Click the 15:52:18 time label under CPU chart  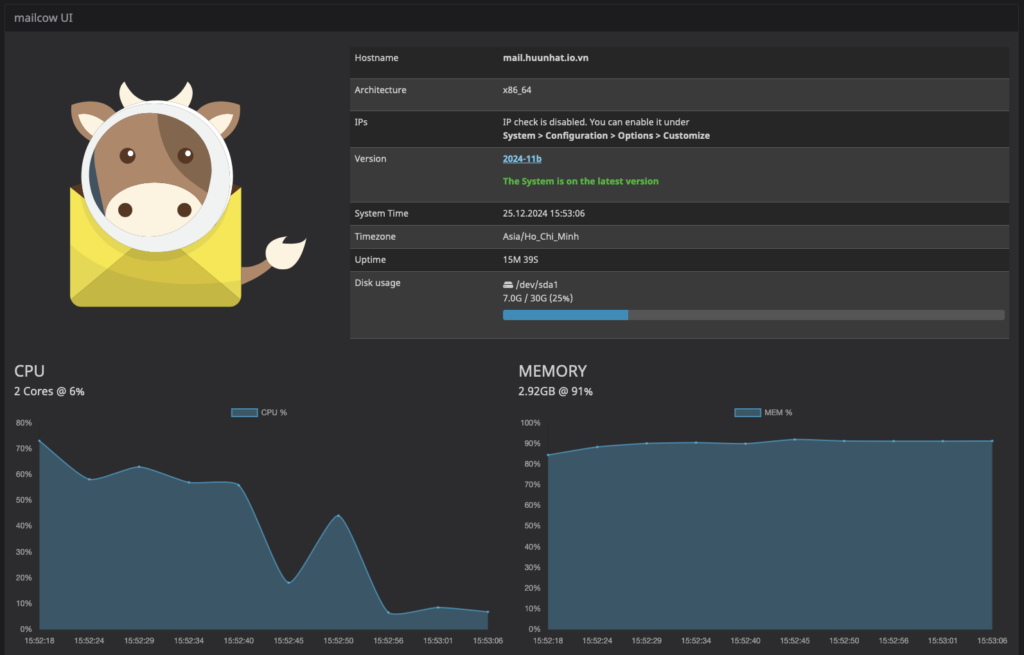tap(40, 641)
